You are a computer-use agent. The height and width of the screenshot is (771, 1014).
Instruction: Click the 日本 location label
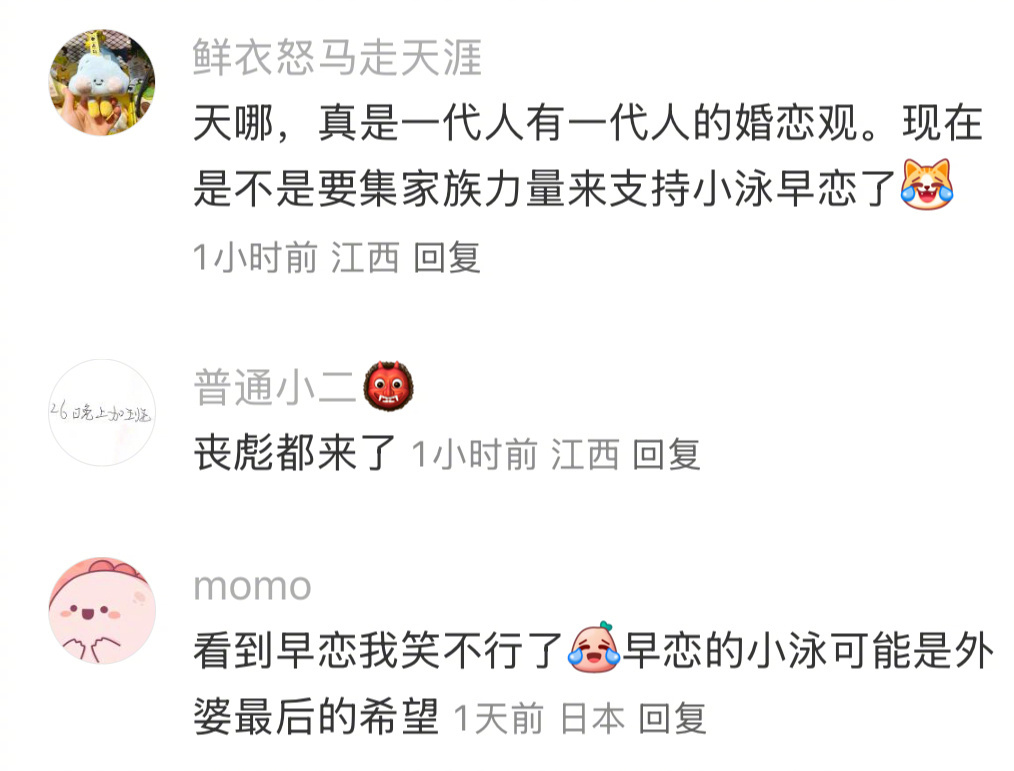click(x=592, y=719)
